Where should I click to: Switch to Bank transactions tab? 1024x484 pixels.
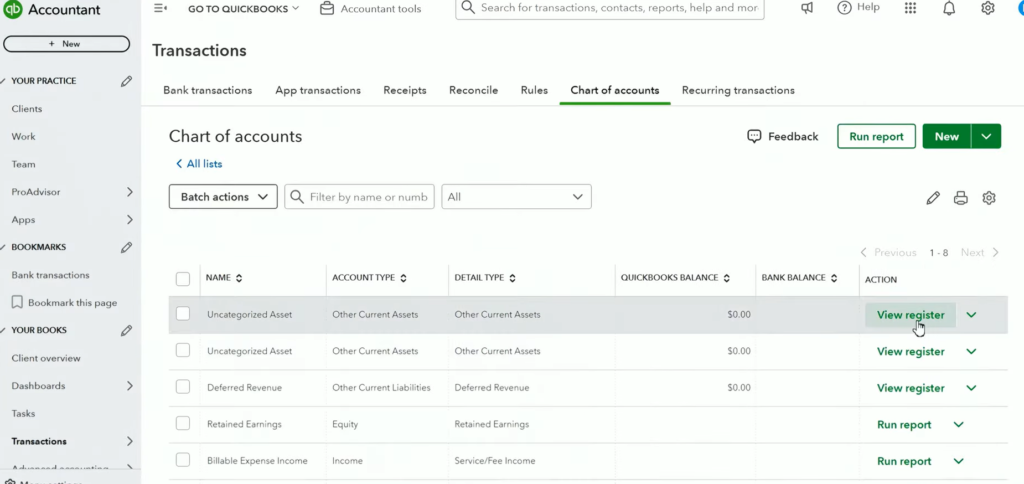[208, 90]
